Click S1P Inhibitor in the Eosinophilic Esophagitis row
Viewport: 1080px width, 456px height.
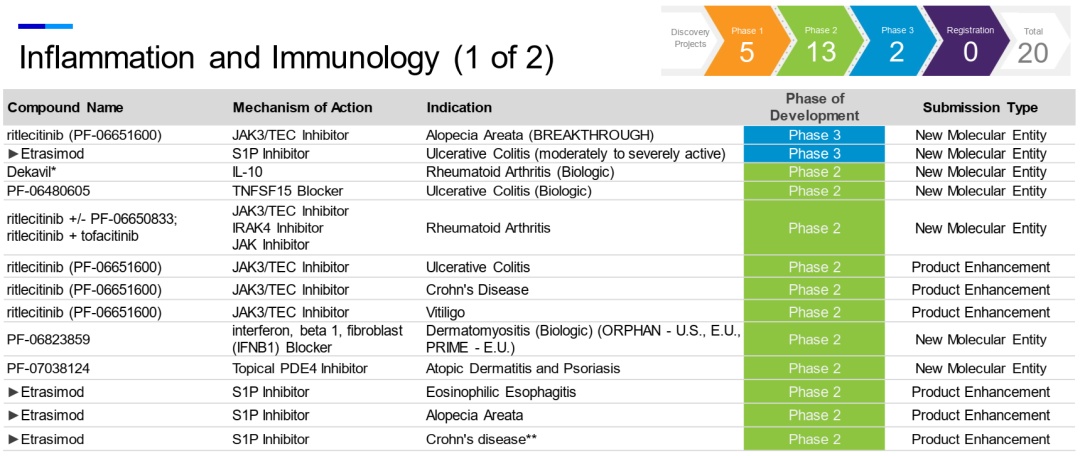[270, 393]
